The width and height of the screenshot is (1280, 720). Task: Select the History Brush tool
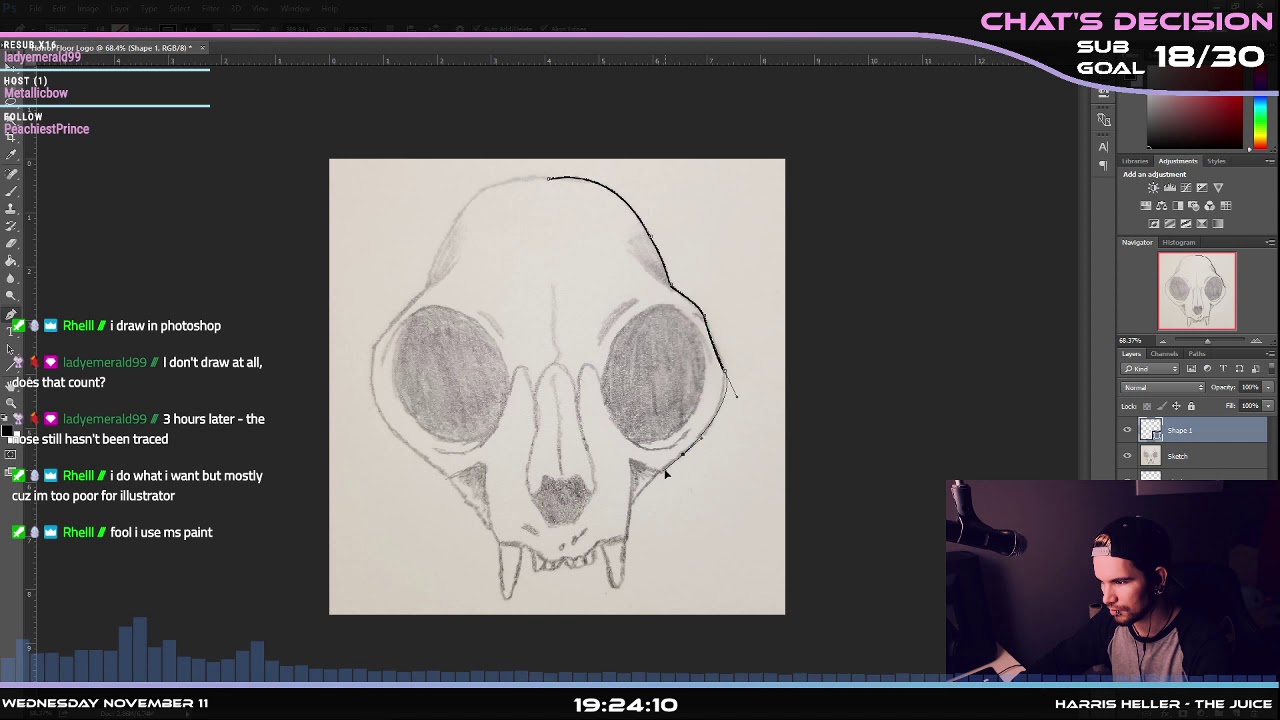11,226
